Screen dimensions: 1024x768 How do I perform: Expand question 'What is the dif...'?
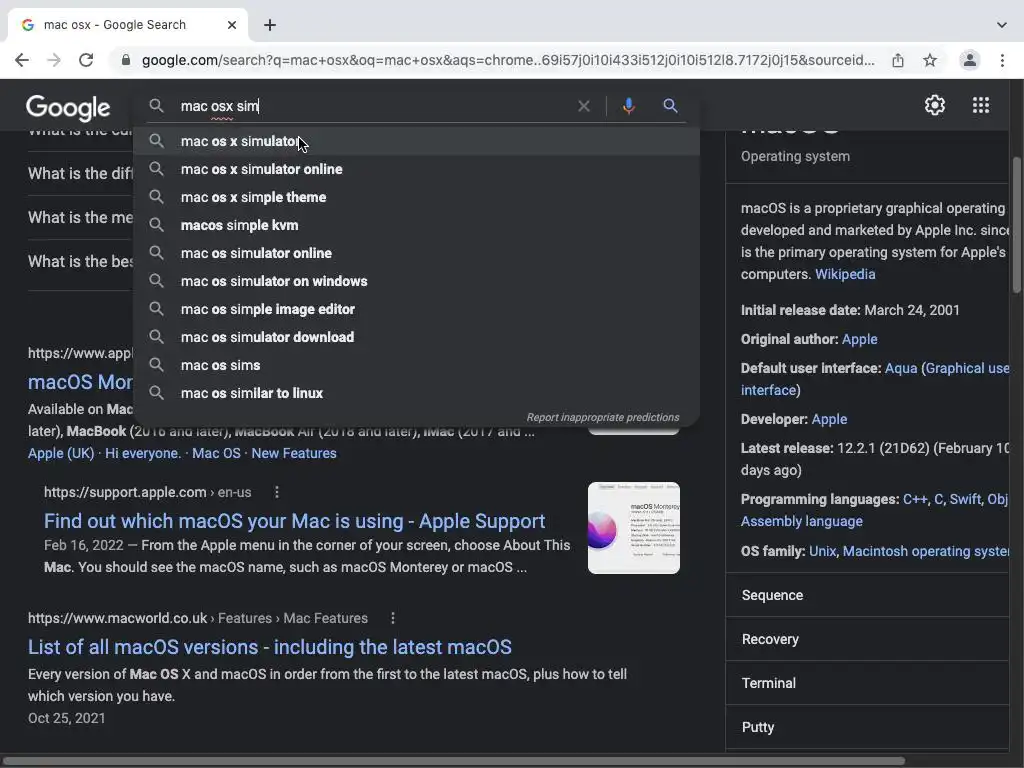[x=80, y=174]
